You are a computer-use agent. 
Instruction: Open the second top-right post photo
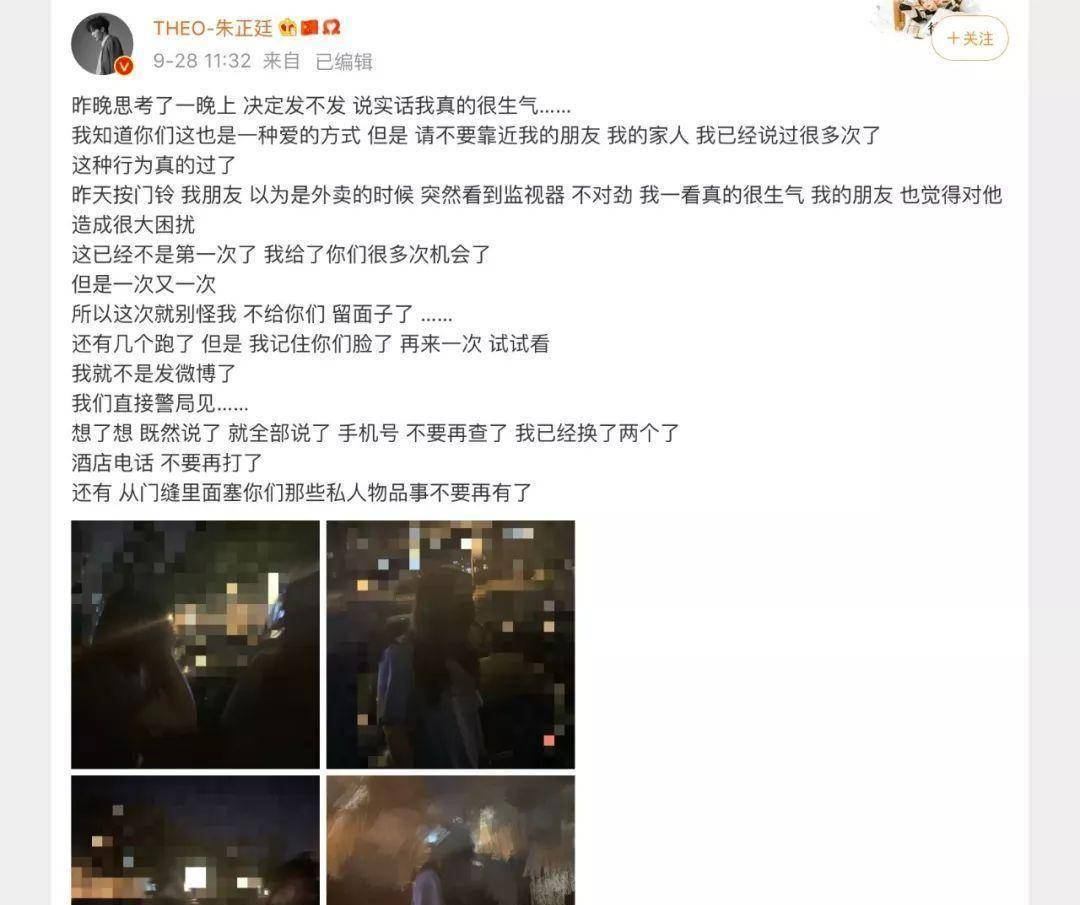tap(450, 645)
